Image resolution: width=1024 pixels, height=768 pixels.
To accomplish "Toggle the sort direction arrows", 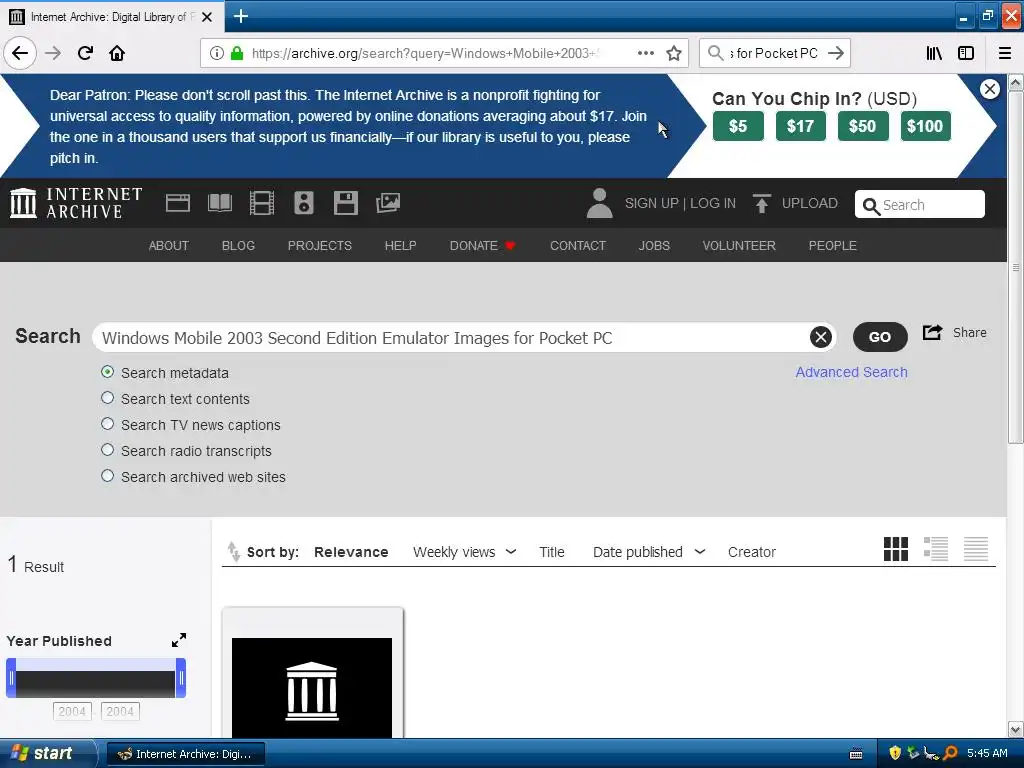I will coord(233,552).
